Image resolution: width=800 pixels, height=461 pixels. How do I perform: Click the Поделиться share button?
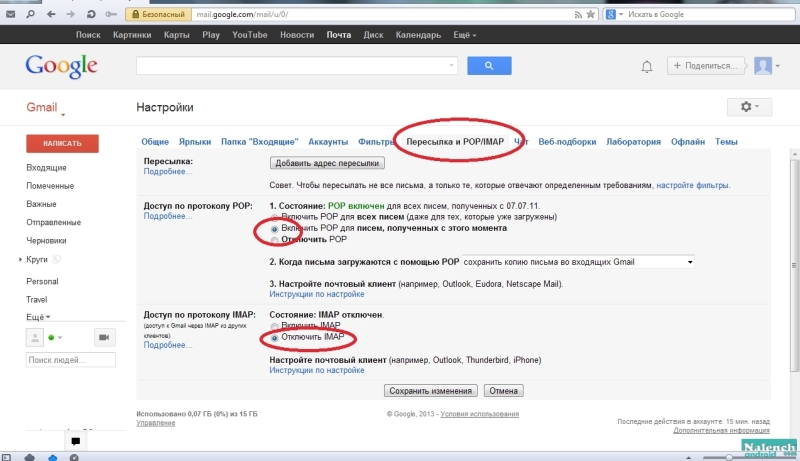click(706, 66)
